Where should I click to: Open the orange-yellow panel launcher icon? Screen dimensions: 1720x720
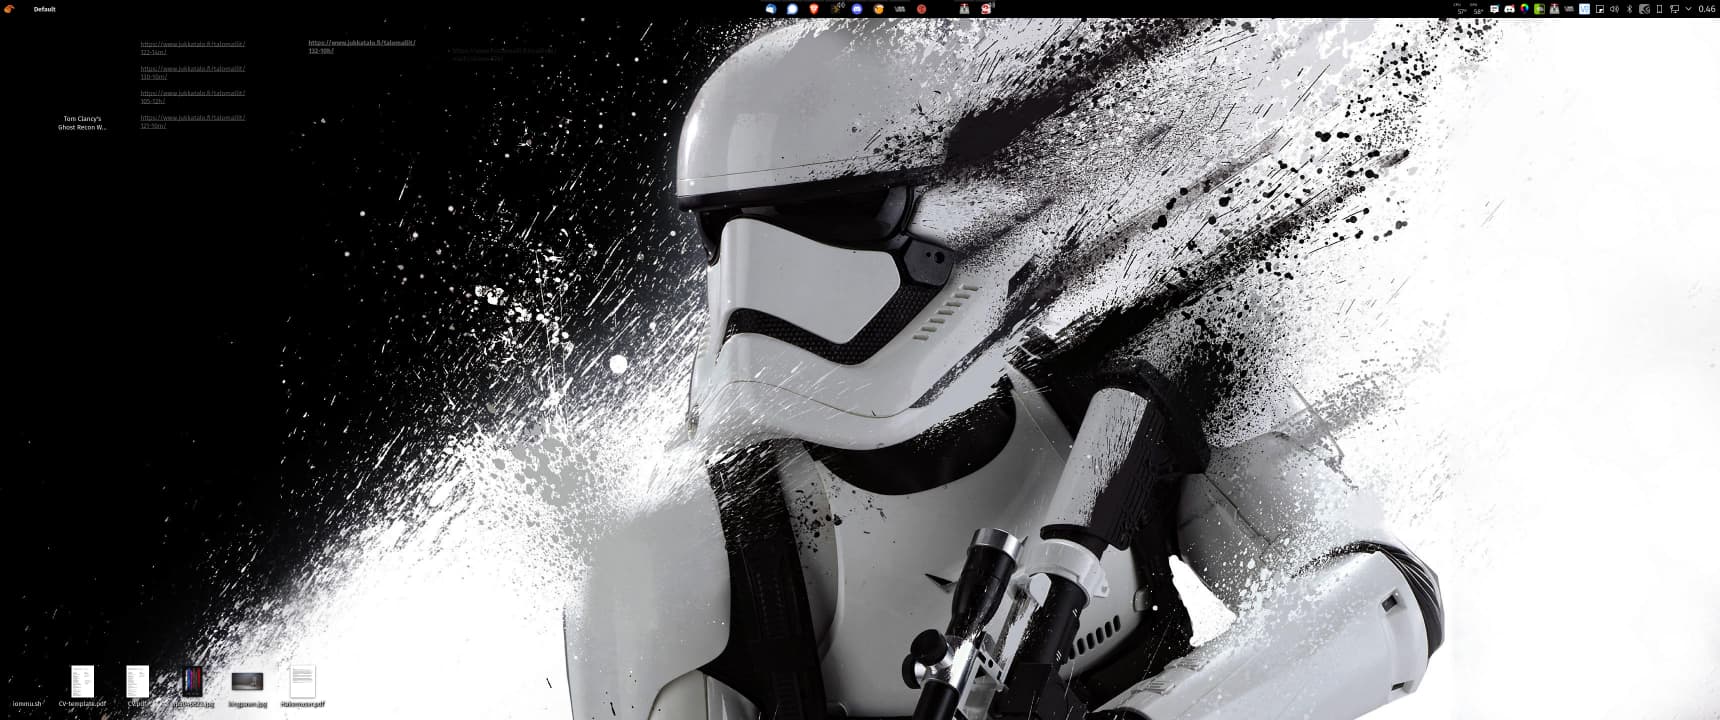[879, 9]
